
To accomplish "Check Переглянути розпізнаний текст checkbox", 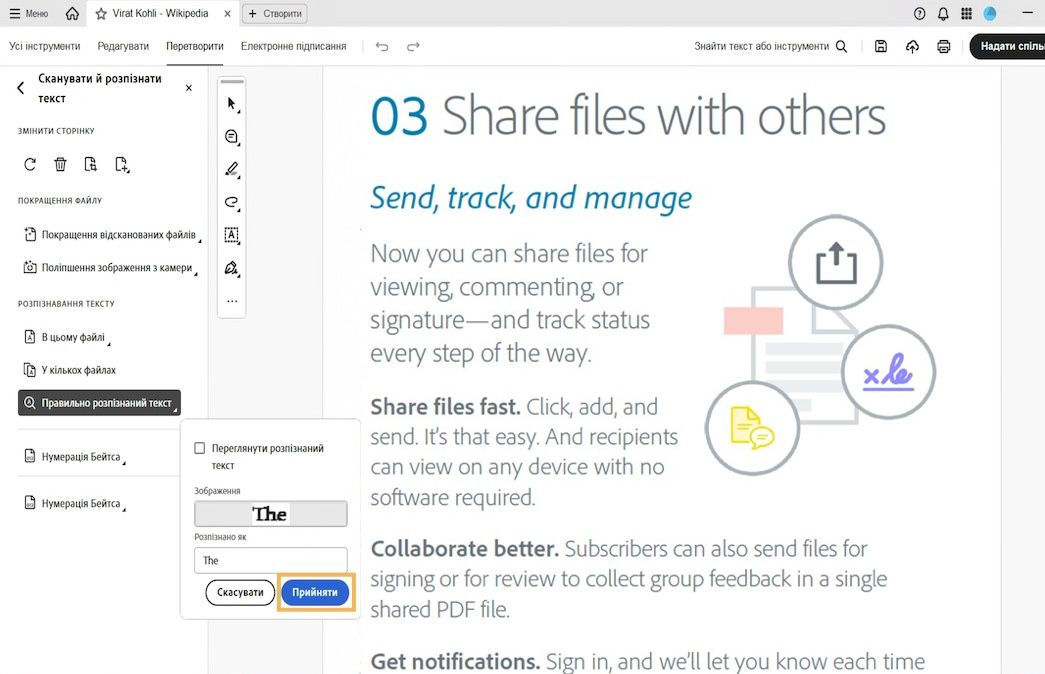I will [x=199, y=448].
